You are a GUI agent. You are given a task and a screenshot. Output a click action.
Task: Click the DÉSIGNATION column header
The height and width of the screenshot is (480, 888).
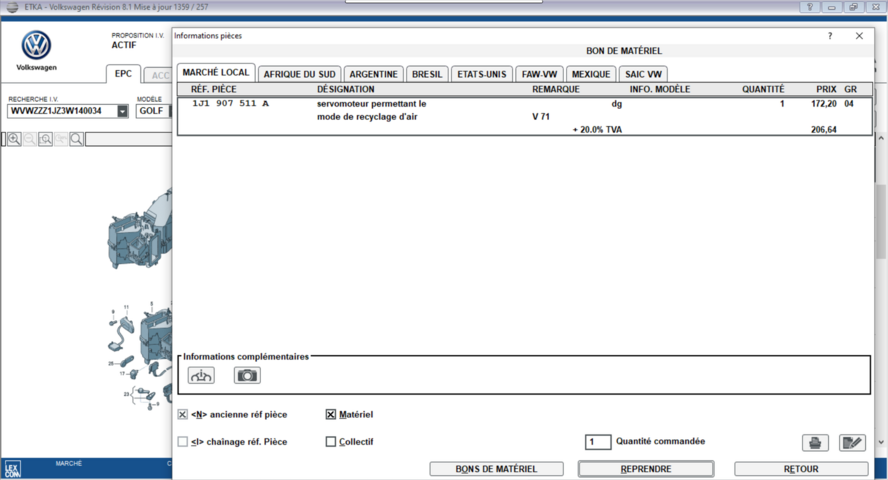pyautogui.click(x=345, y=89)
